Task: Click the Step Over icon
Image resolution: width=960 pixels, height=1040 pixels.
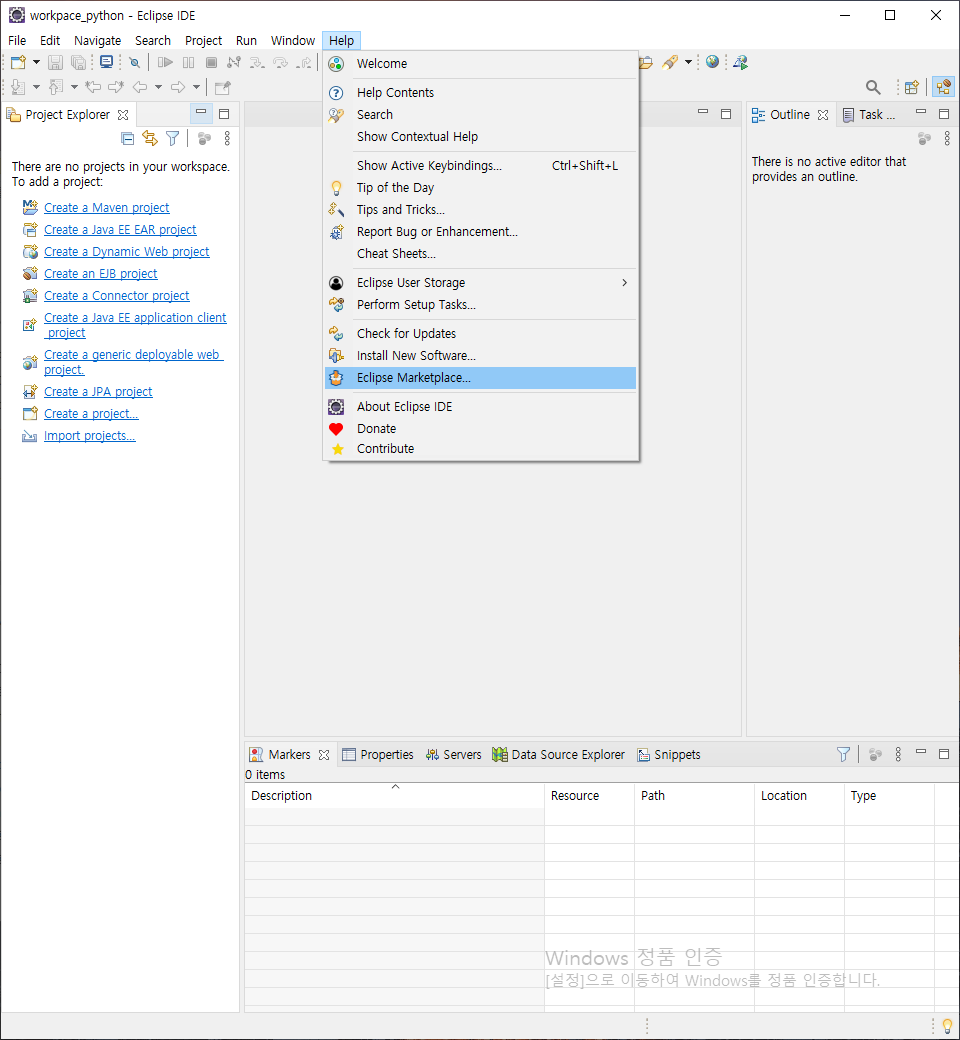Action: point(281,62)
